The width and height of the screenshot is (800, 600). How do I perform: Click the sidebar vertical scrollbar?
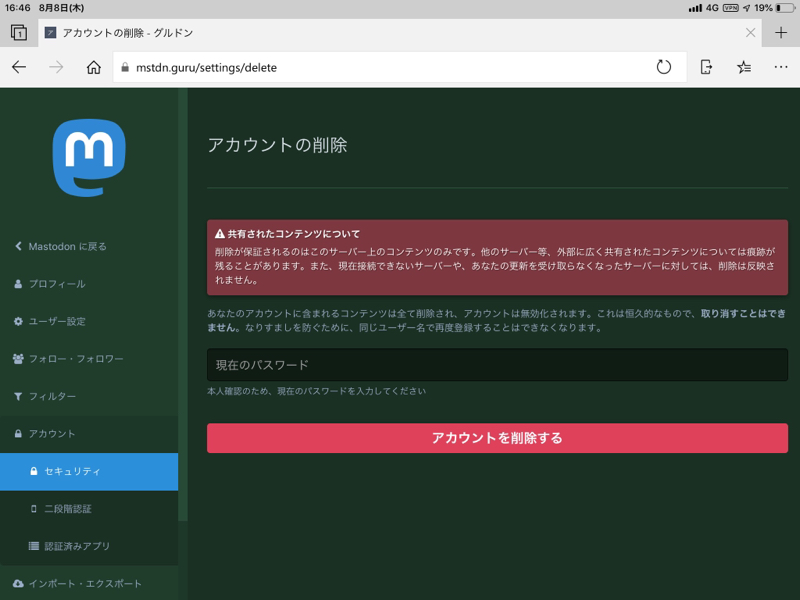coord(183,304)
